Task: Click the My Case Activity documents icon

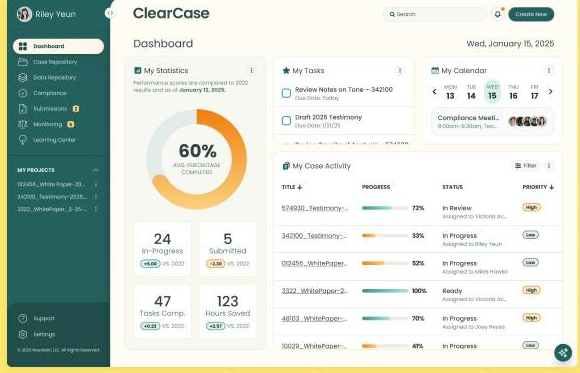Action: pyautogui.click(x=286, y=166)
